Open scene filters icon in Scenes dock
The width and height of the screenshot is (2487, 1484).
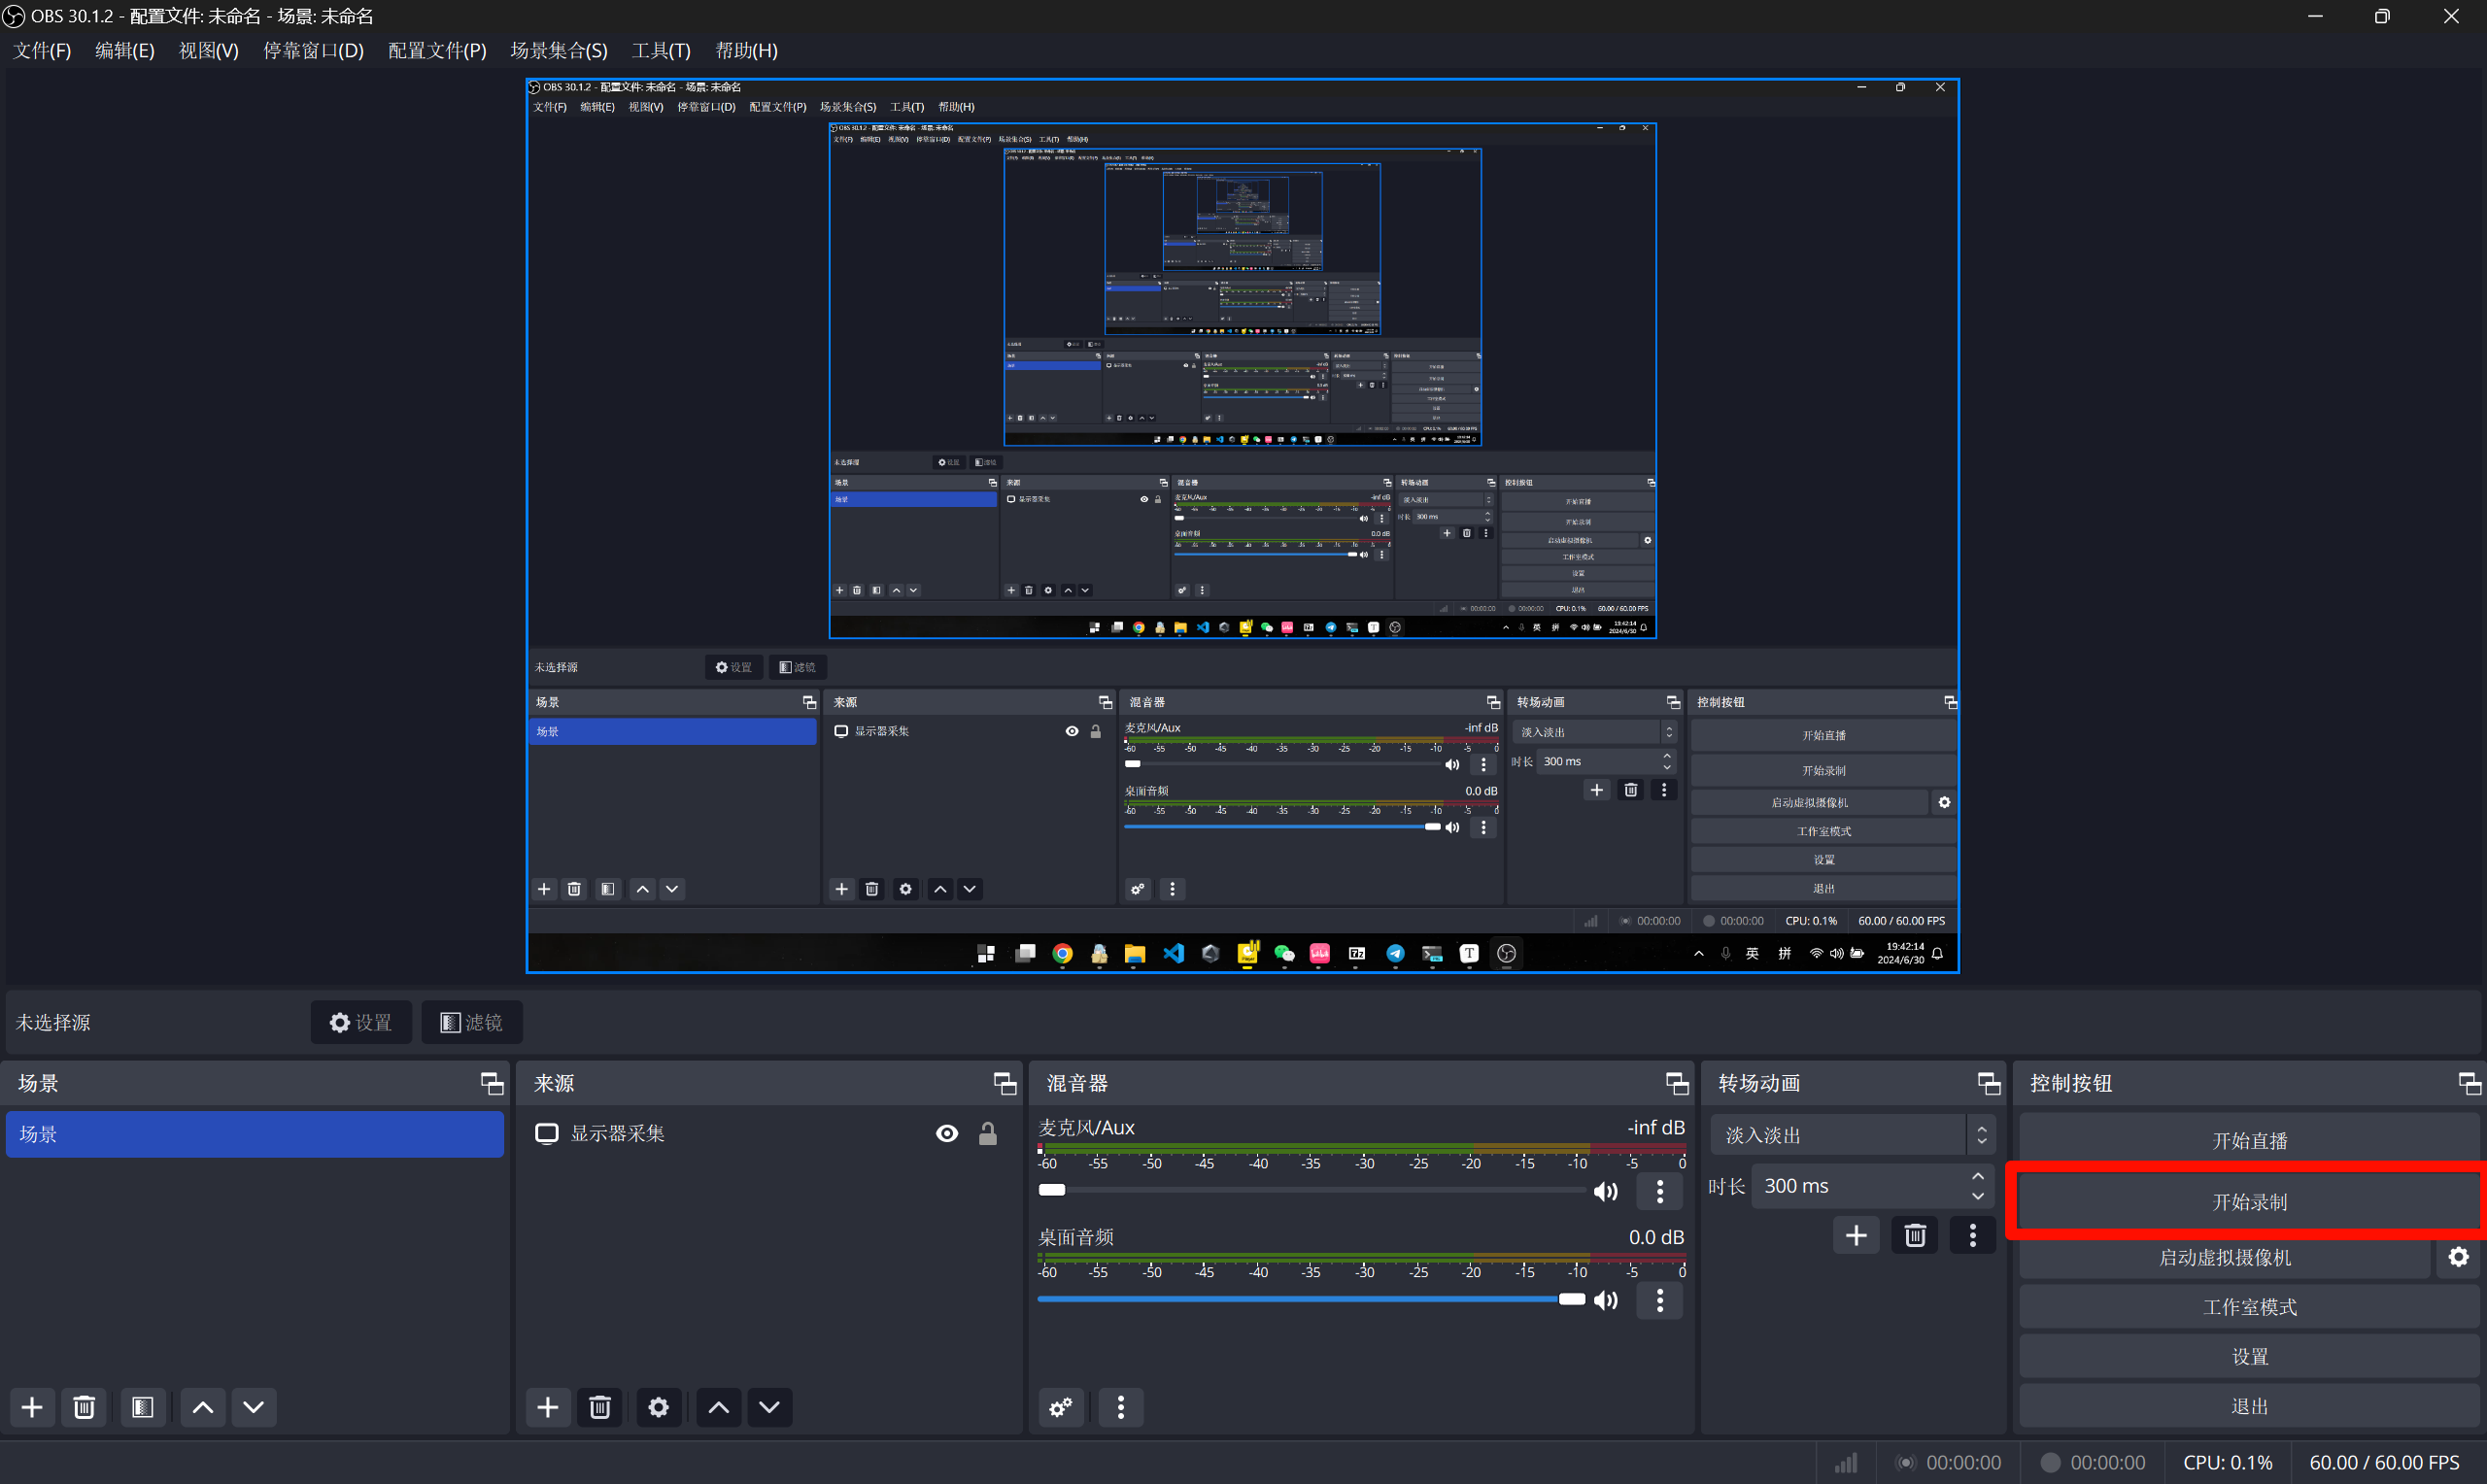click(x=142, y=1407)
